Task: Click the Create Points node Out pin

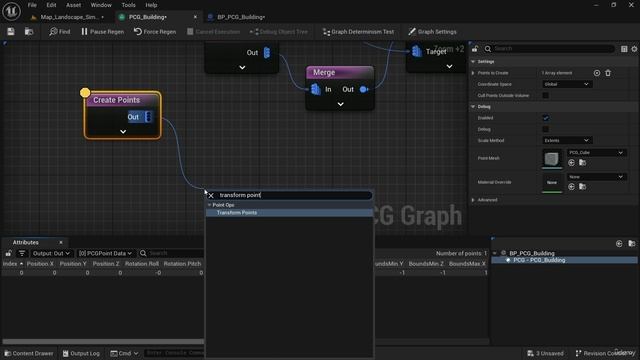Action: tap(149, 117)
